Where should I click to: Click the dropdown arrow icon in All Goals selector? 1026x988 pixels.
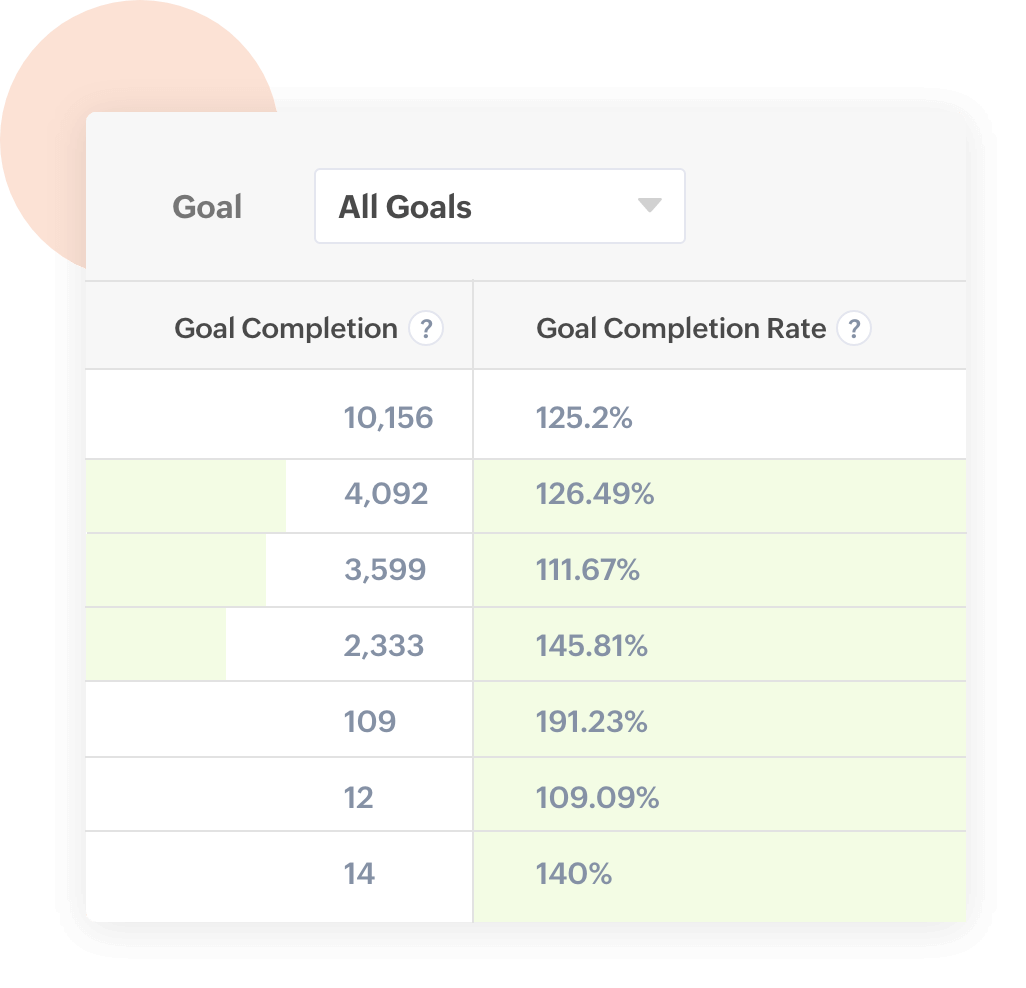[650, 206]
